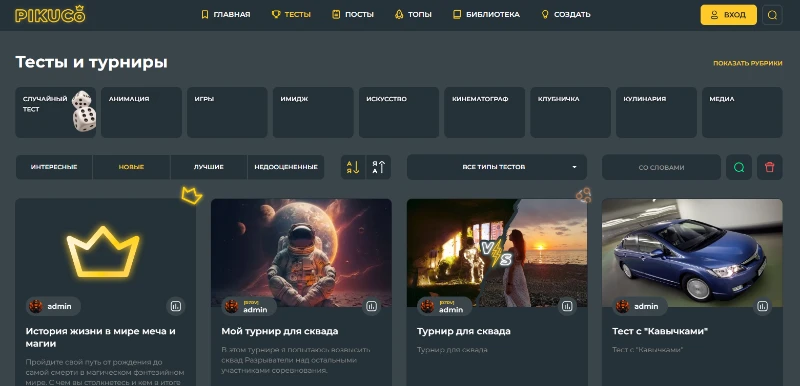Open Случайный тест category tile

click(56, 112)
